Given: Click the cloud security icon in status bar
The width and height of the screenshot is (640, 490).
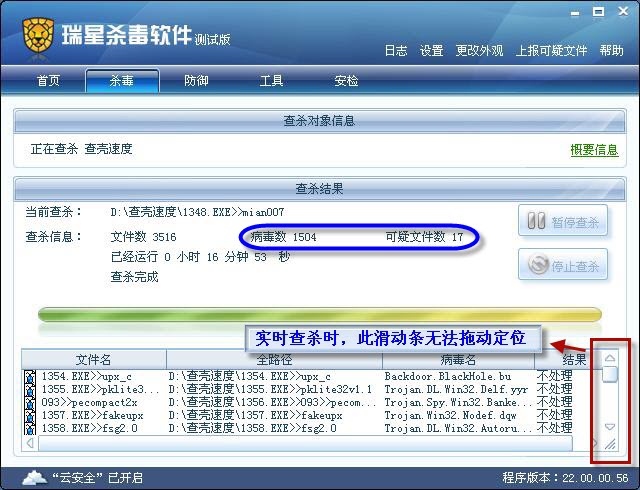Looking at the screenshot, I should click(x=34, y=477).
